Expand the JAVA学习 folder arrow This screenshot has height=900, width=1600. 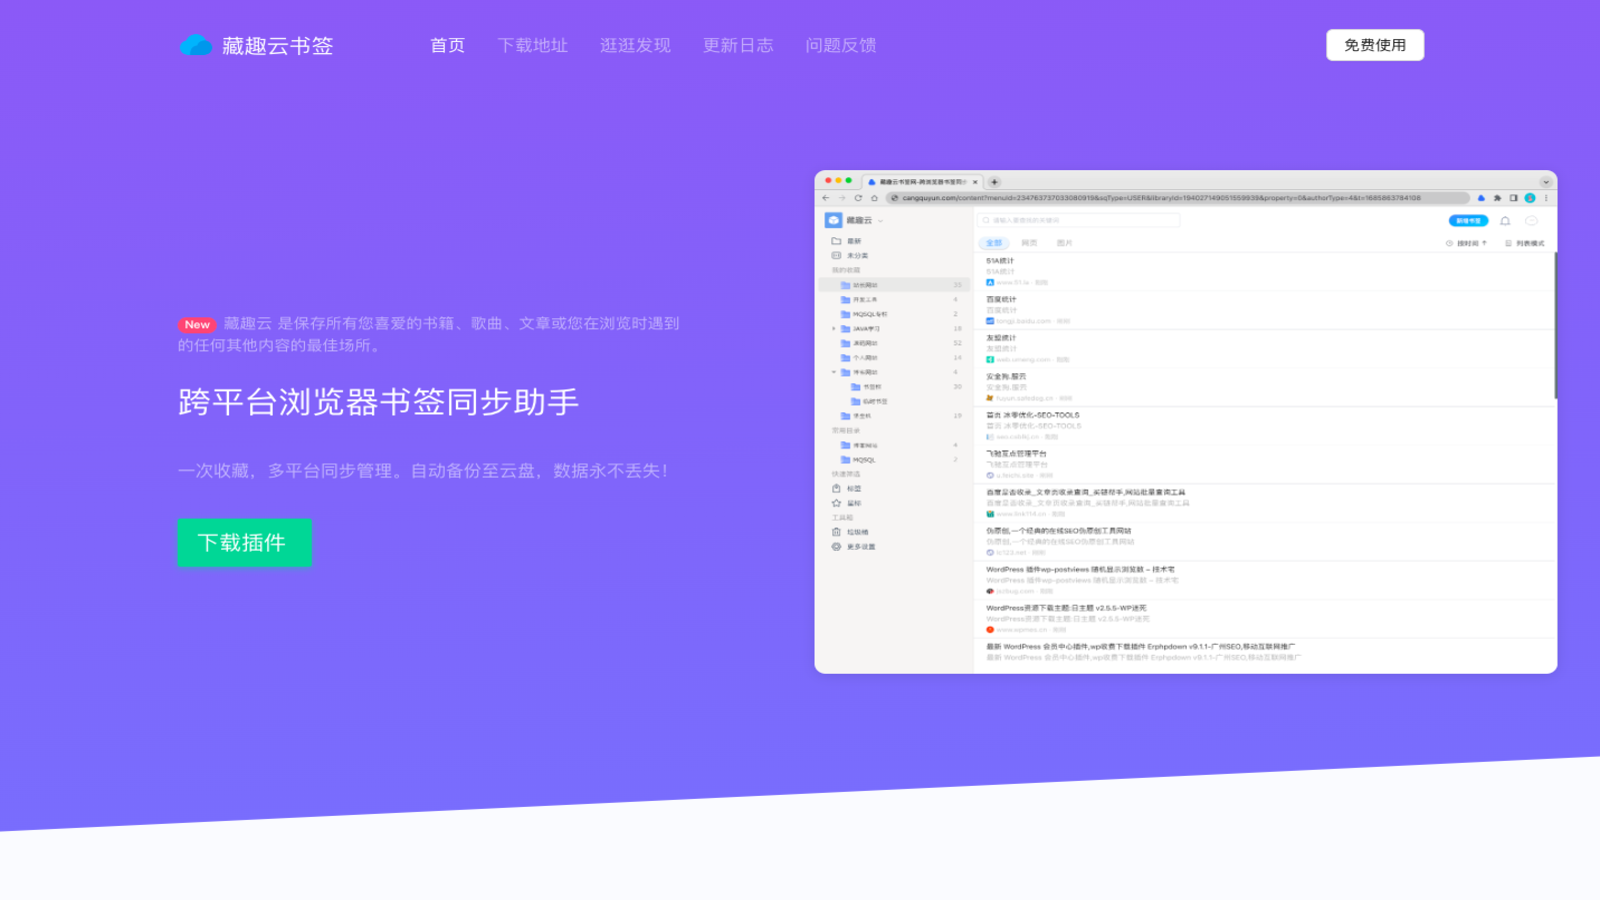coord(834,328)
